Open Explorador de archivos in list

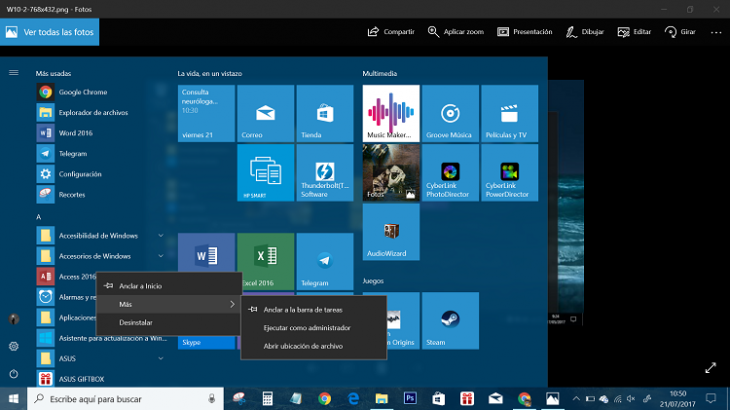(x=100, y=113)
